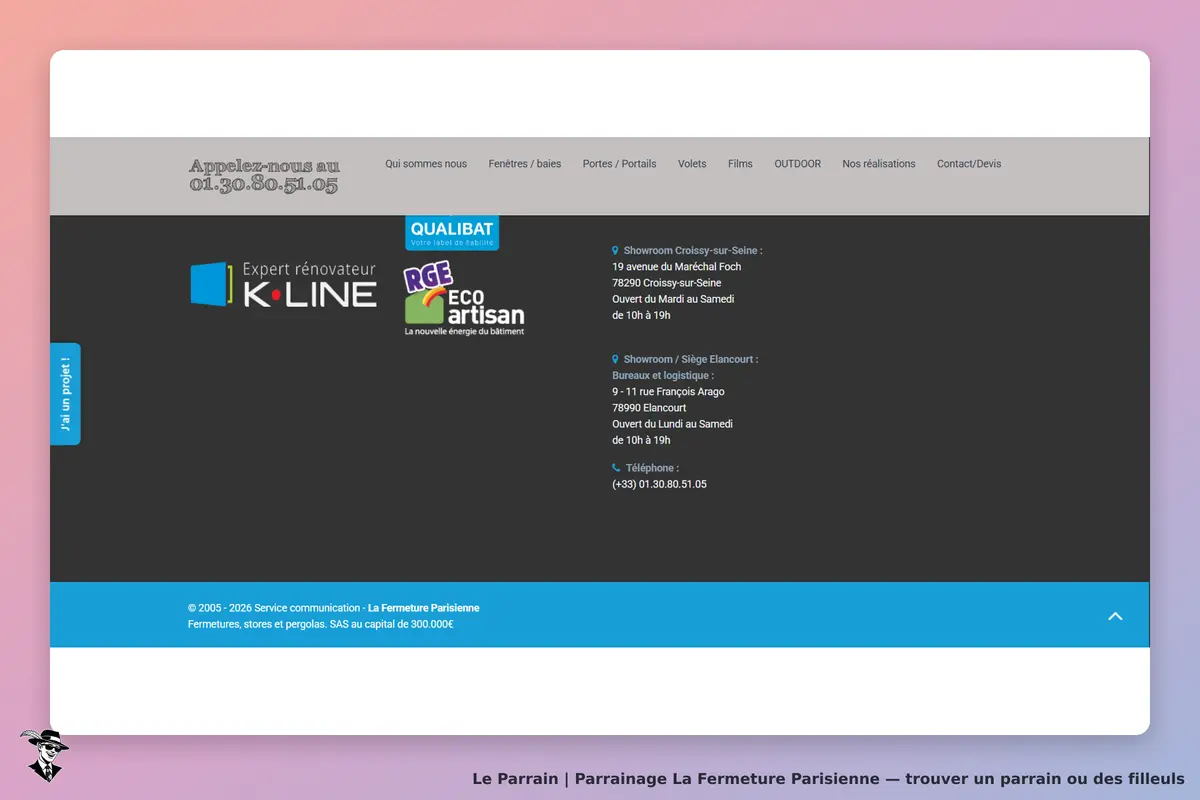Click Ouvert du Mardi au Samedi text
This screenshot has height=800, width=1200.
(673, 299)
